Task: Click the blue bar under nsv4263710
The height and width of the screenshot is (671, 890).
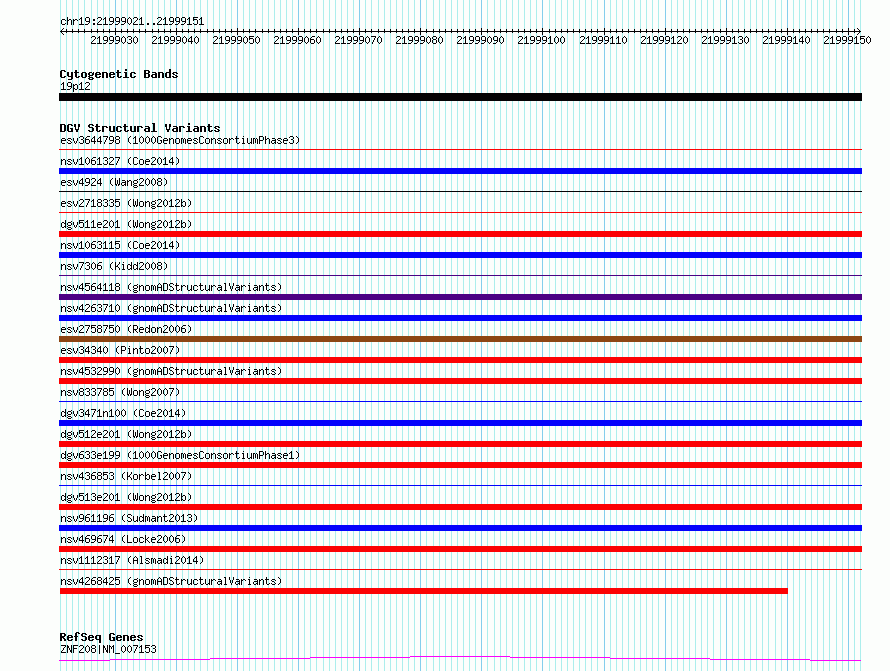Action: [460, 318]
